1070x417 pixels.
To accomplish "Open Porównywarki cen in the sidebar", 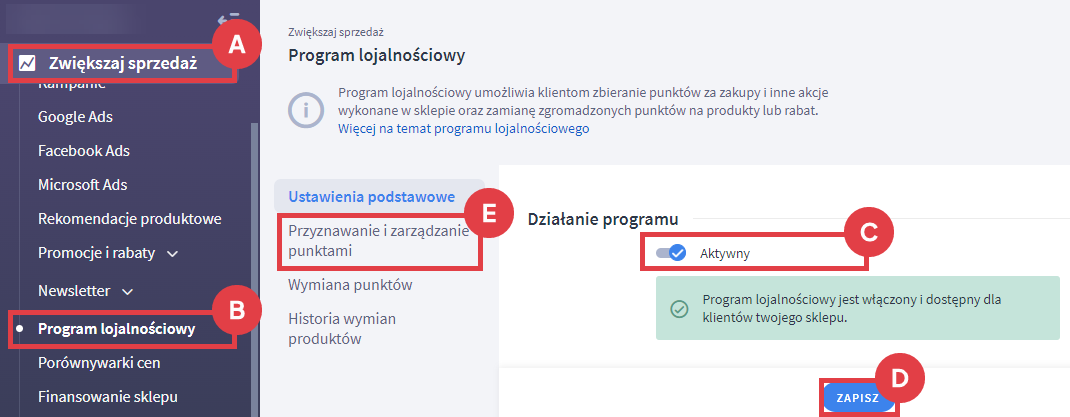I will point(99,362).
